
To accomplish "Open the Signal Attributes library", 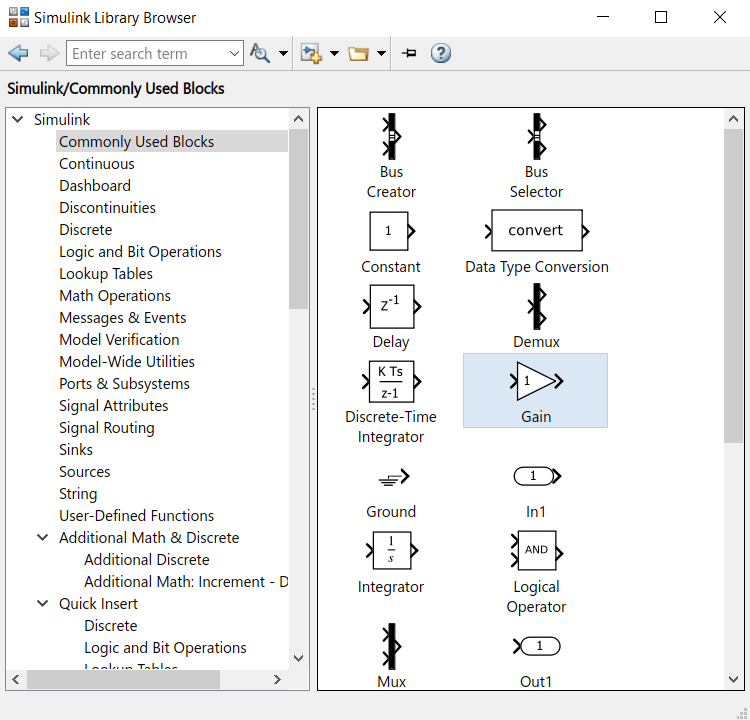I will 113,405.
